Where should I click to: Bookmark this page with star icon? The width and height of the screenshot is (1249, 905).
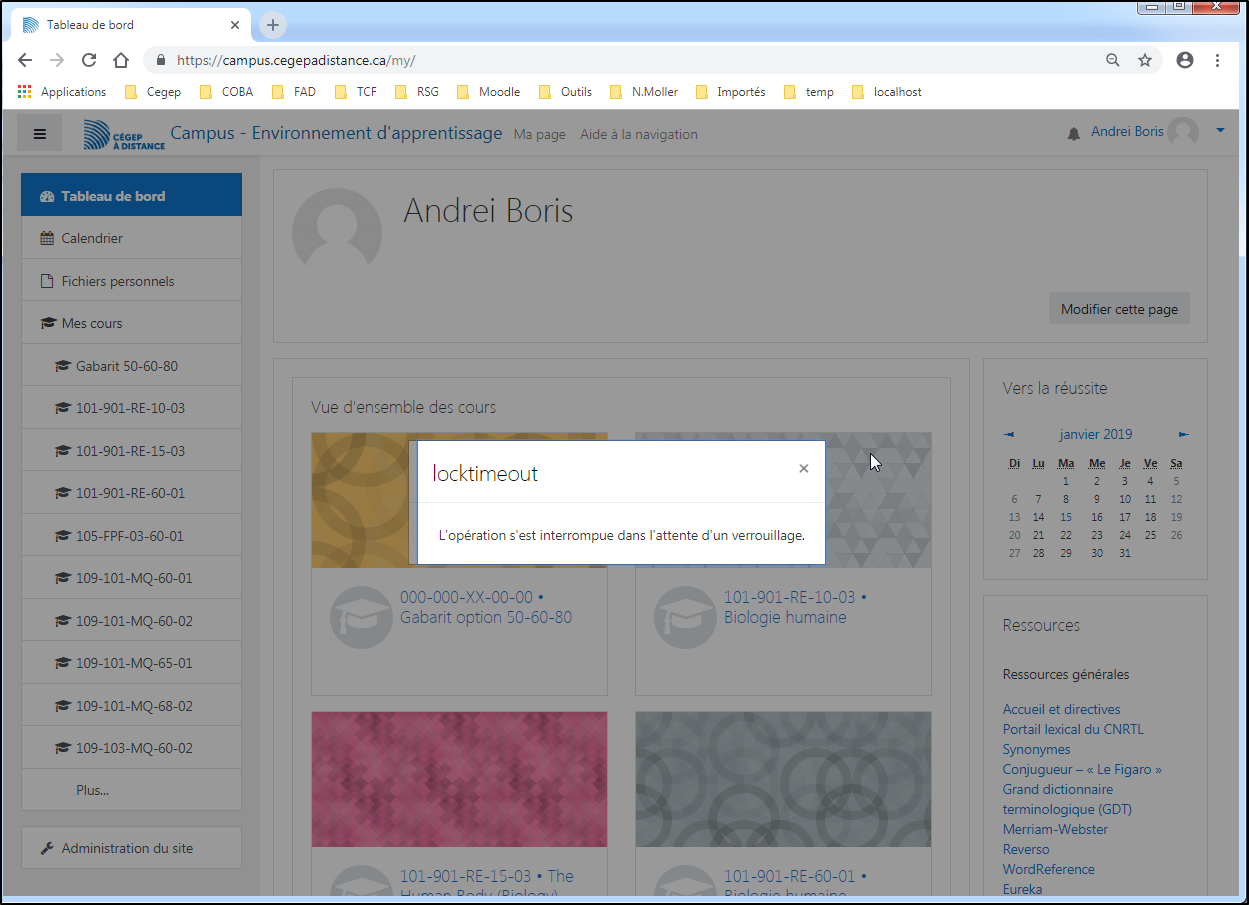[1145, 60]
